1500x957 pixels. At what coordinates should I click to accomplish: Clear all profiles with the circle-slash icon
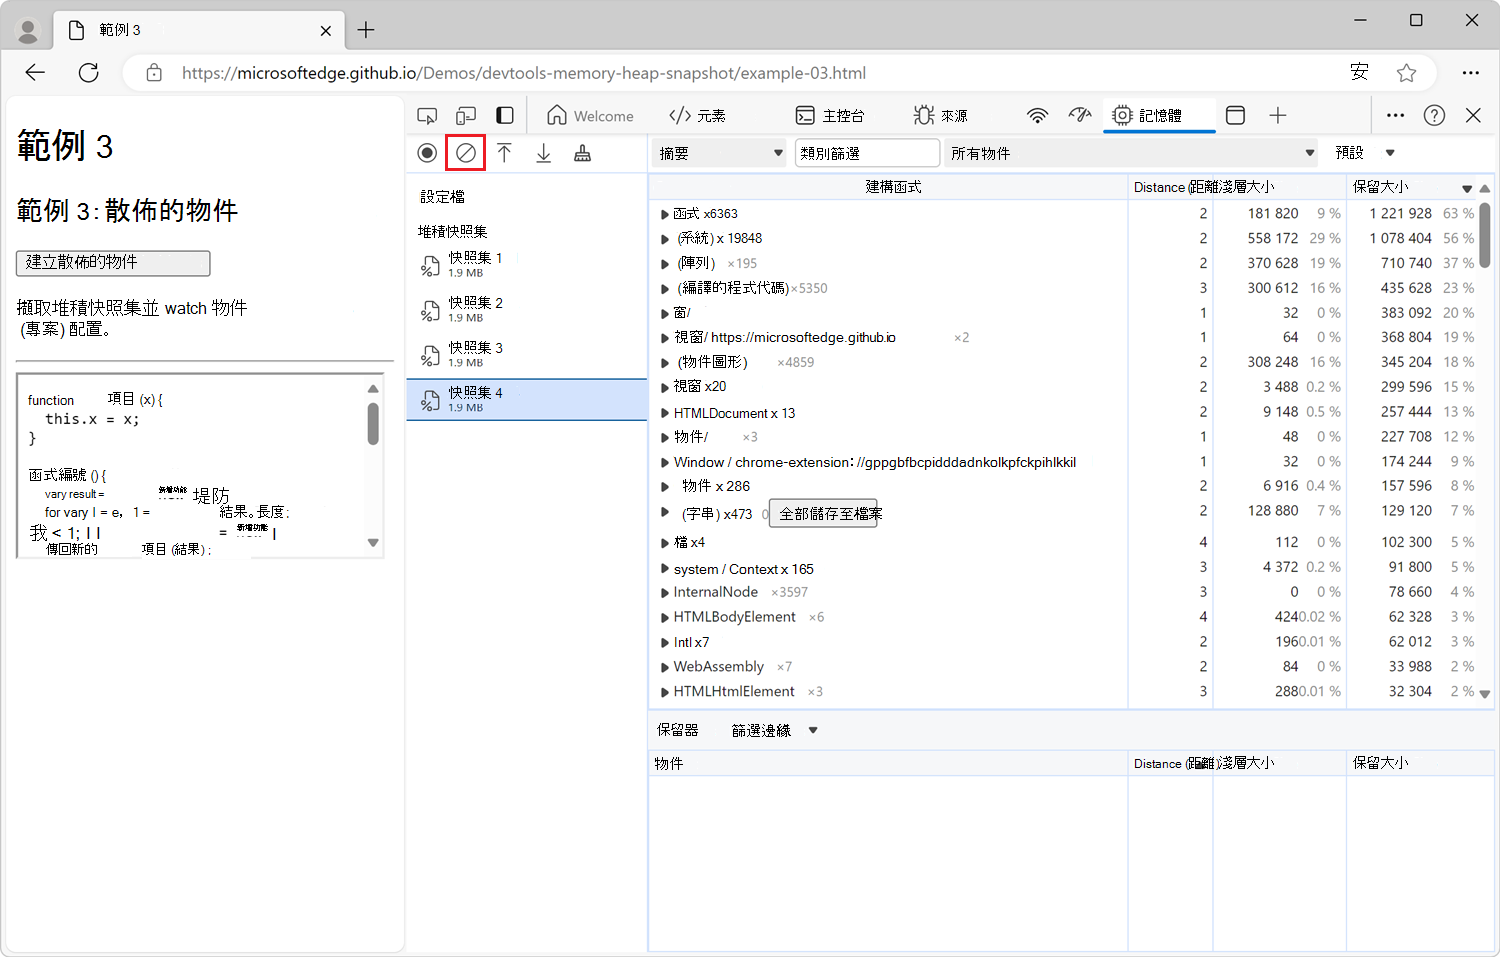466,153
